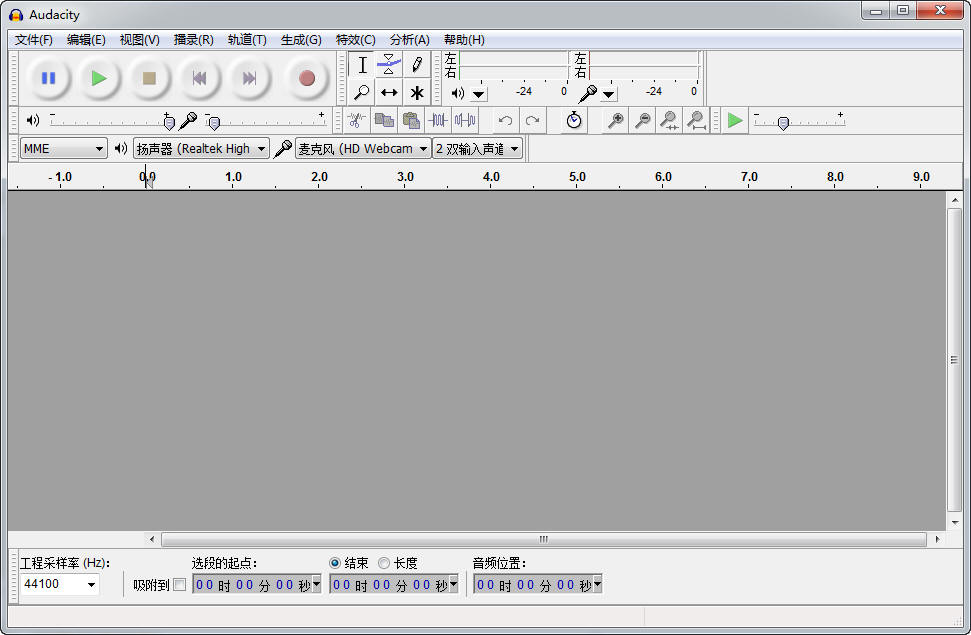Click the Zoom Out magnifier icon
Viewport: 971px width, 635px height.
click(x=643, y=120)
